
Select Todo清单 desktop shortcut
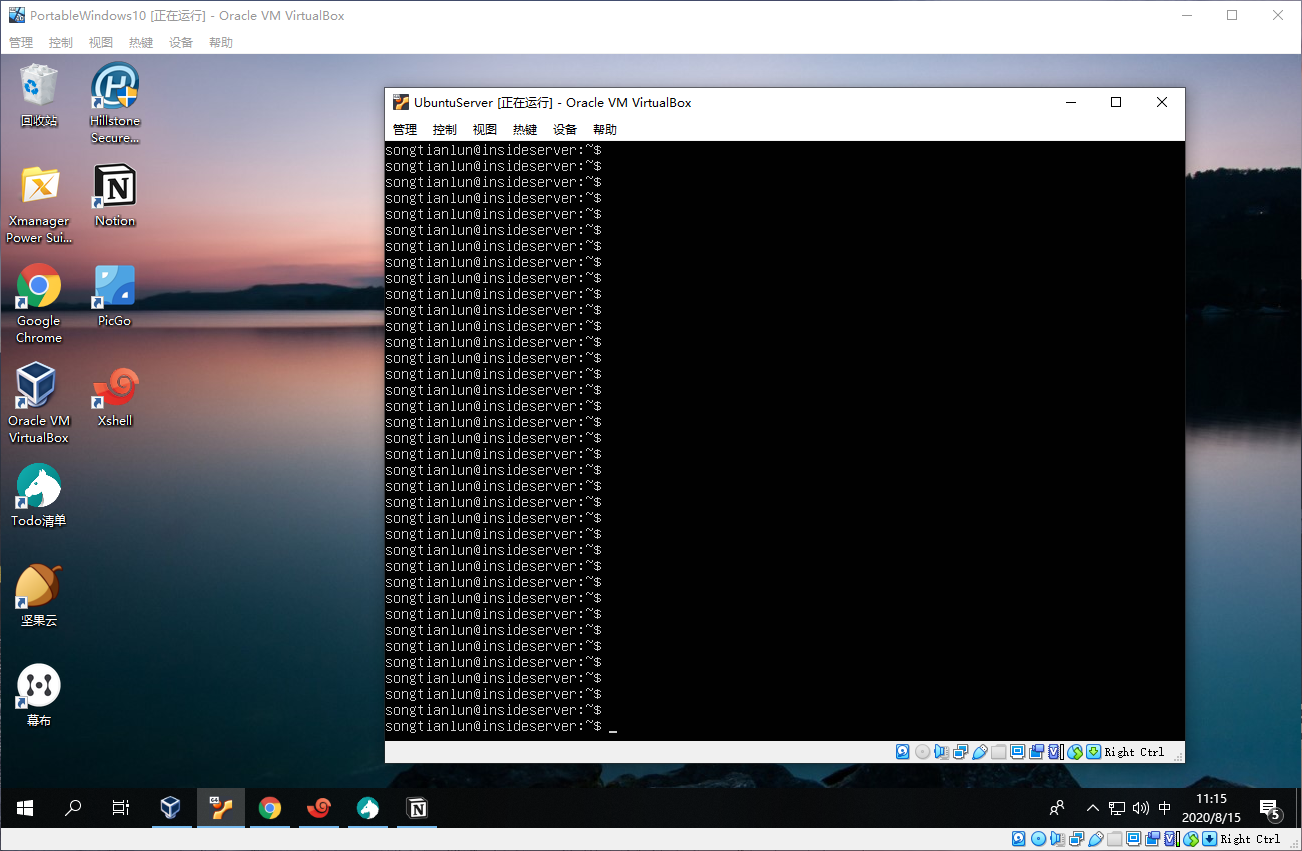pos(39,496)
